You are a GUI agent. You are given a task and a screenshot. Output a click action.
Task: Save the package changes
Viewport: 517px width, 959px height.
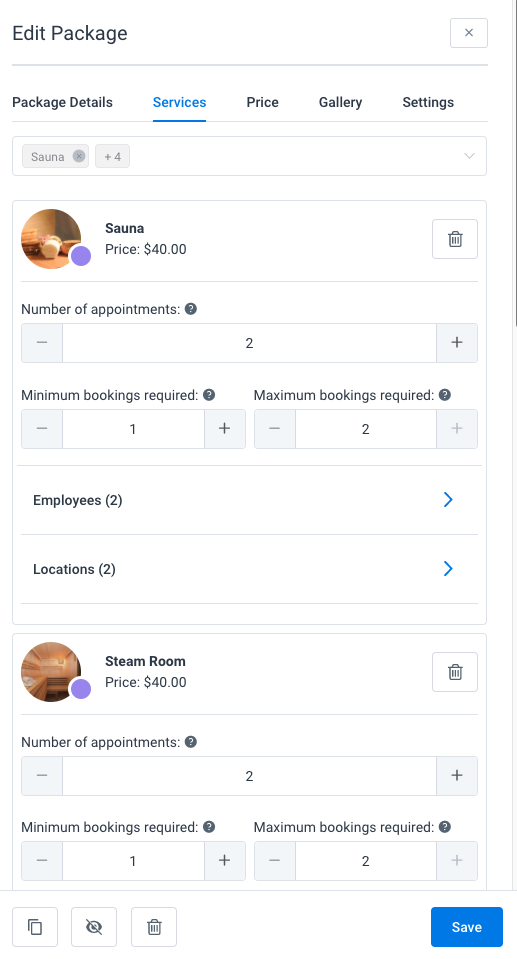tap(467, 927)
